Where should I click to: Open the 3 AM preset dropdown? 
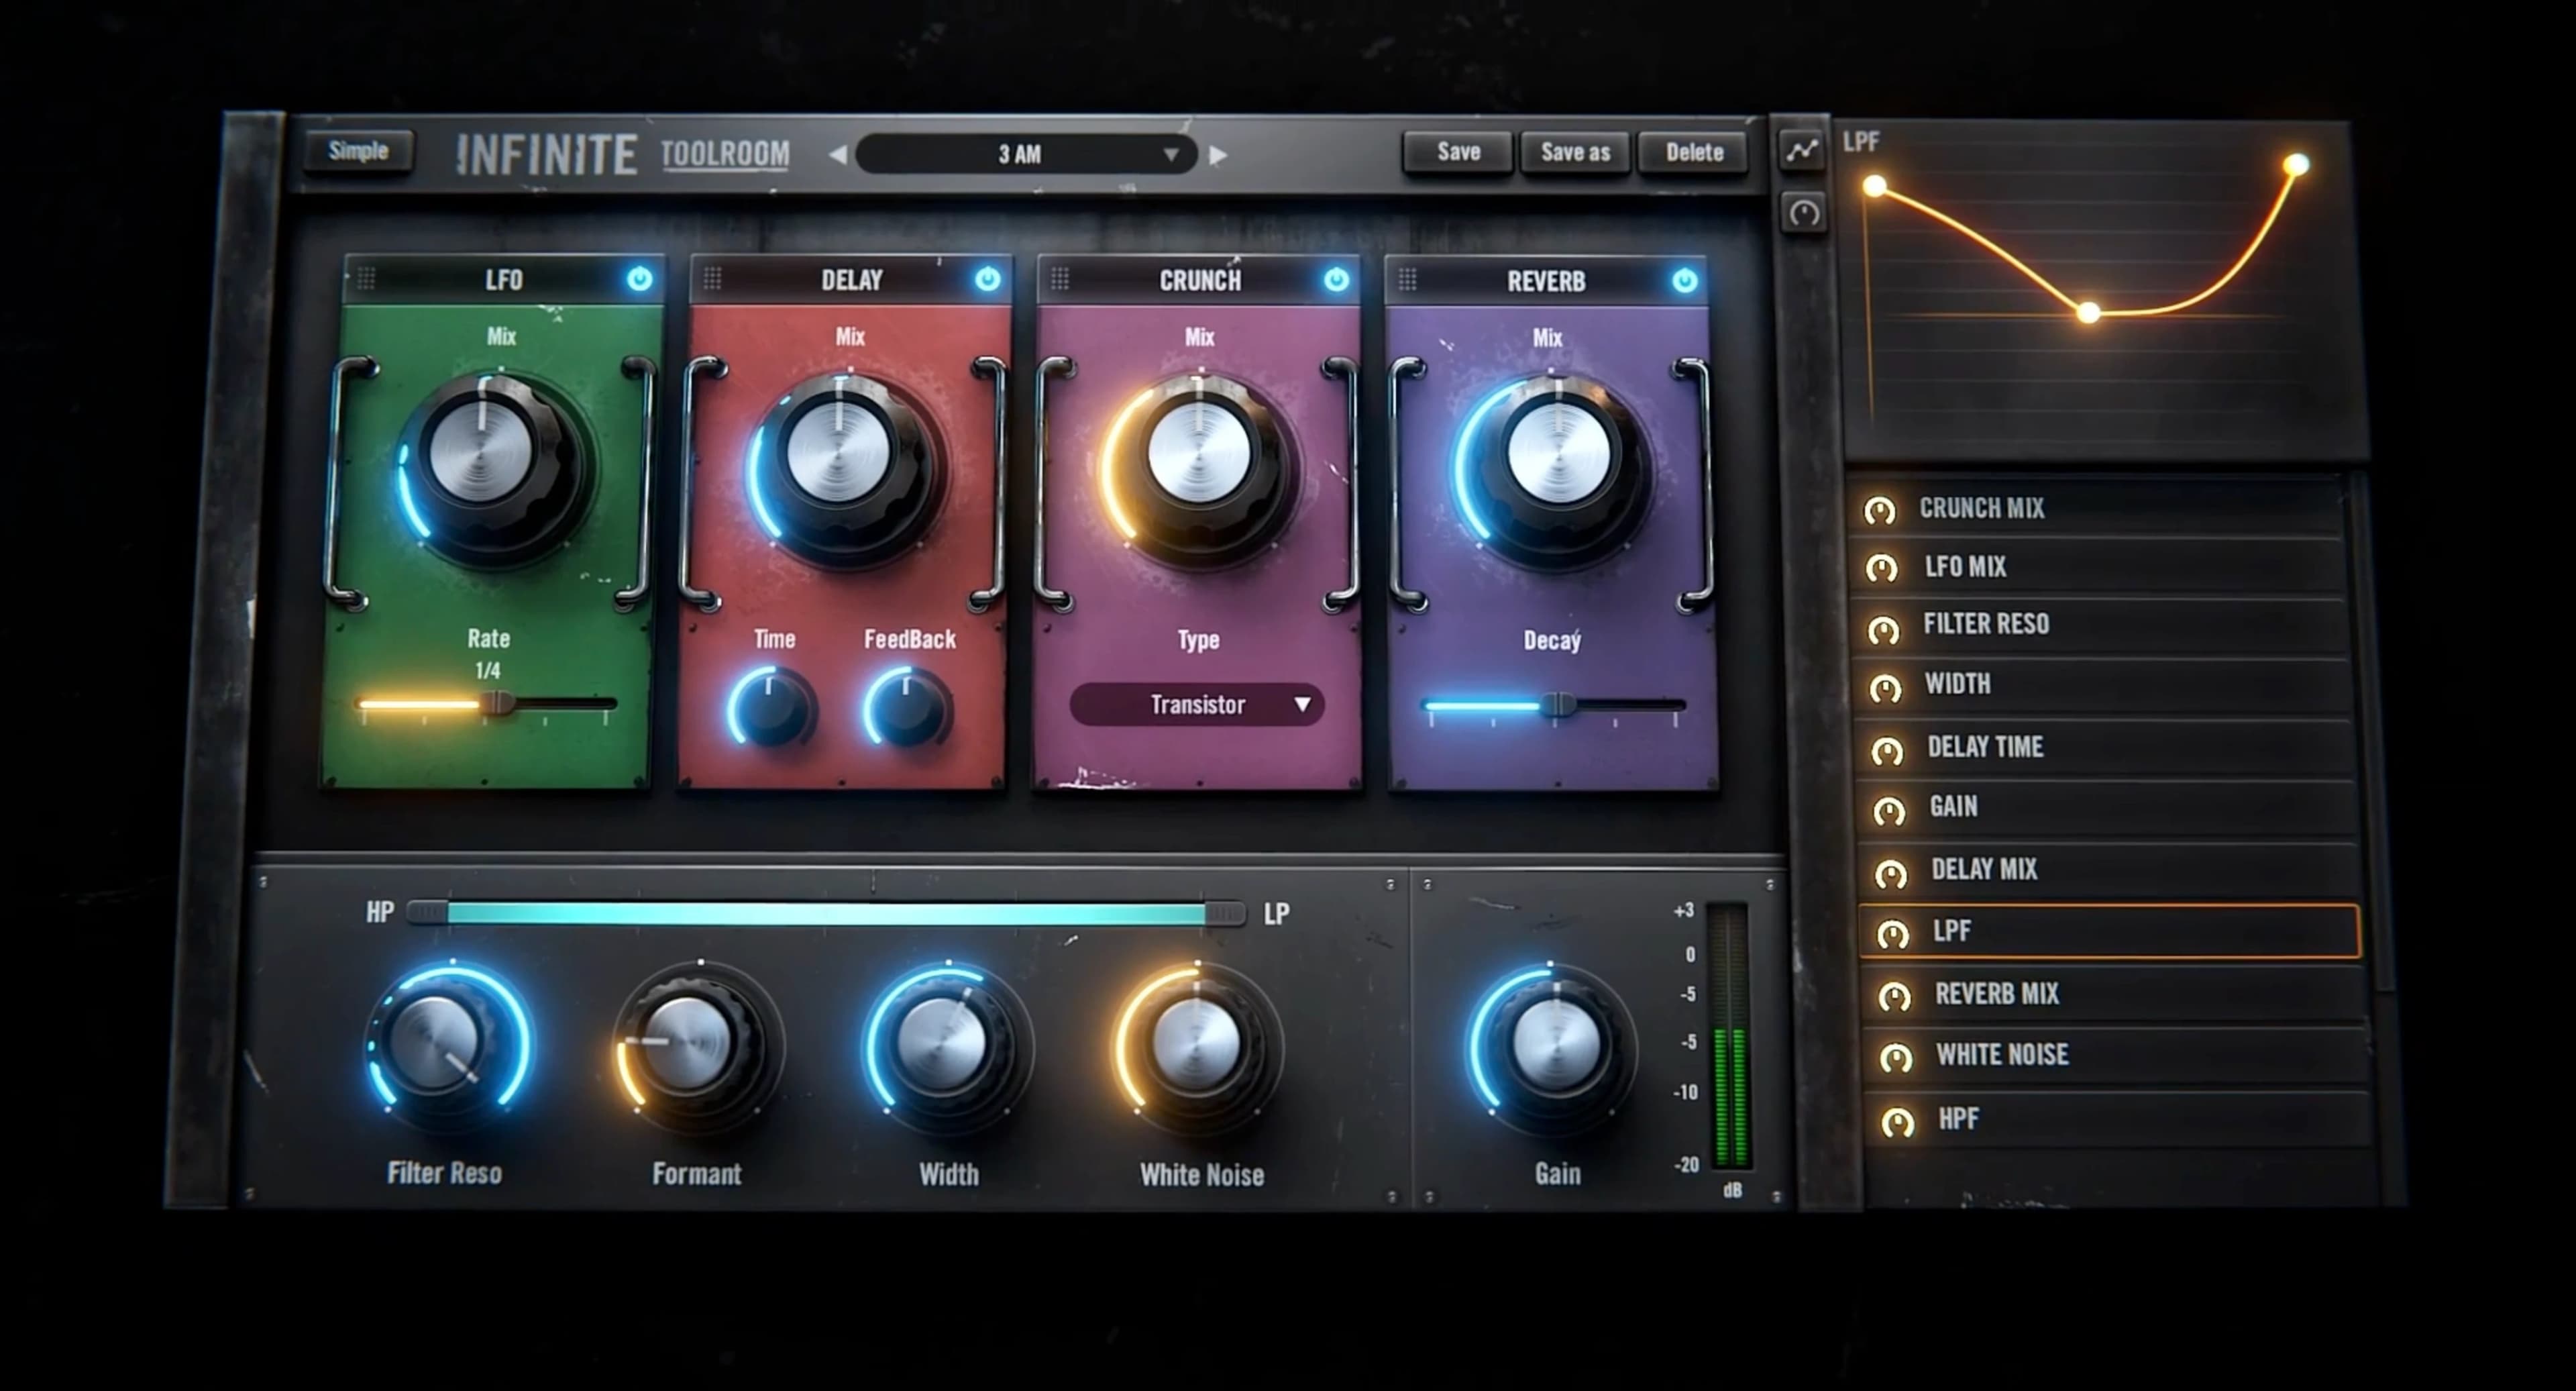tap(1027, 154)
